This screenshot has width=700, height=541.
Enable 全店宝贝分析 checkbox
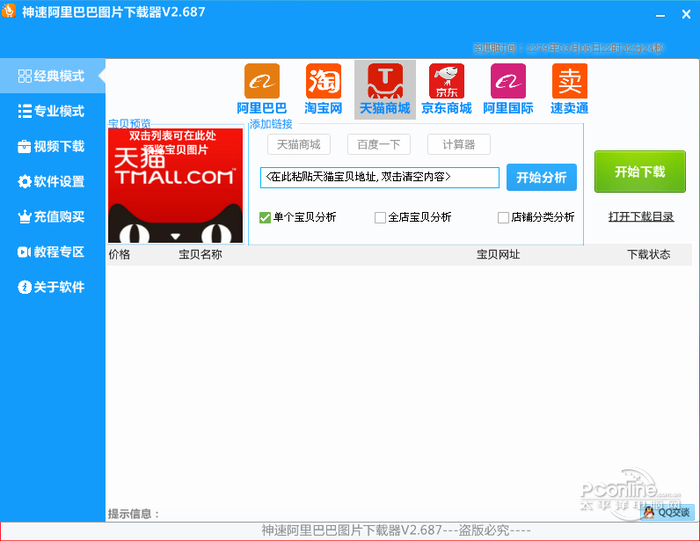(380, 217)
